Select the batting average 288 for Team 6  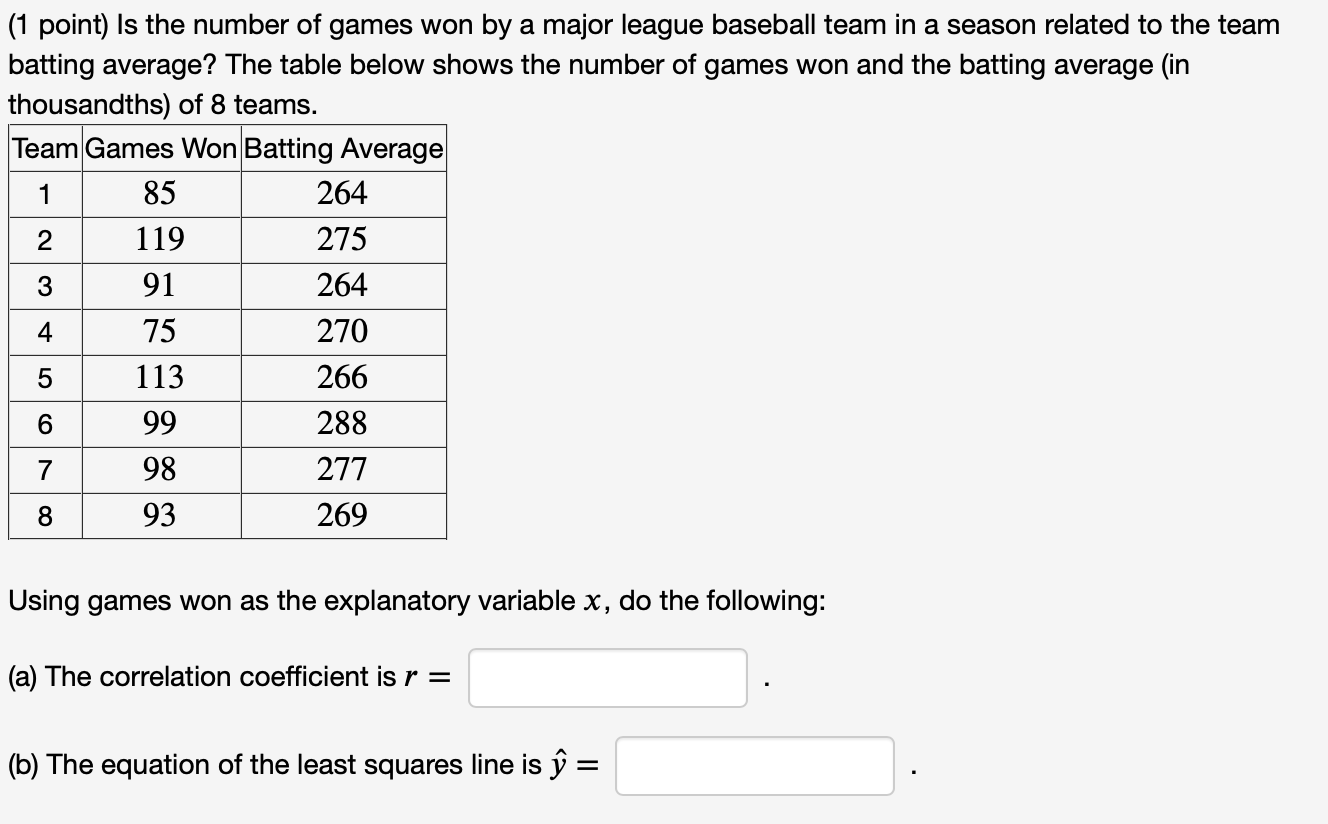(x=343, y=423)
